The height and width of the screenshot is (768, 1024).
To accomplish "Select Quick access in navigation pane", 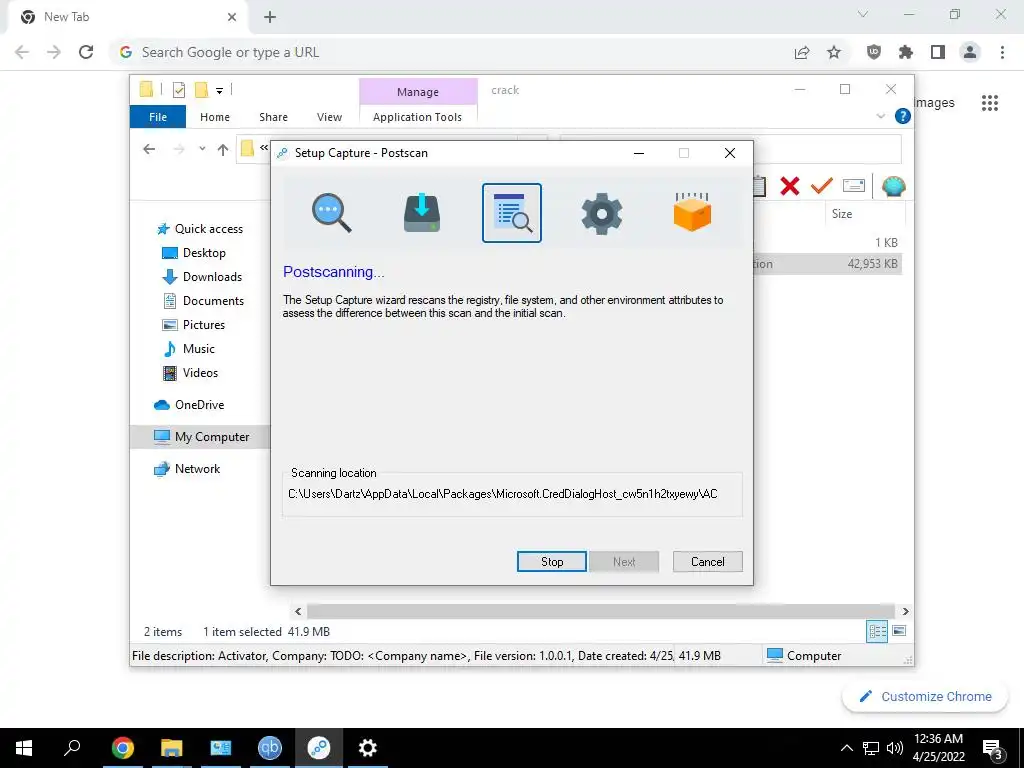I will [x=200, y=229].
